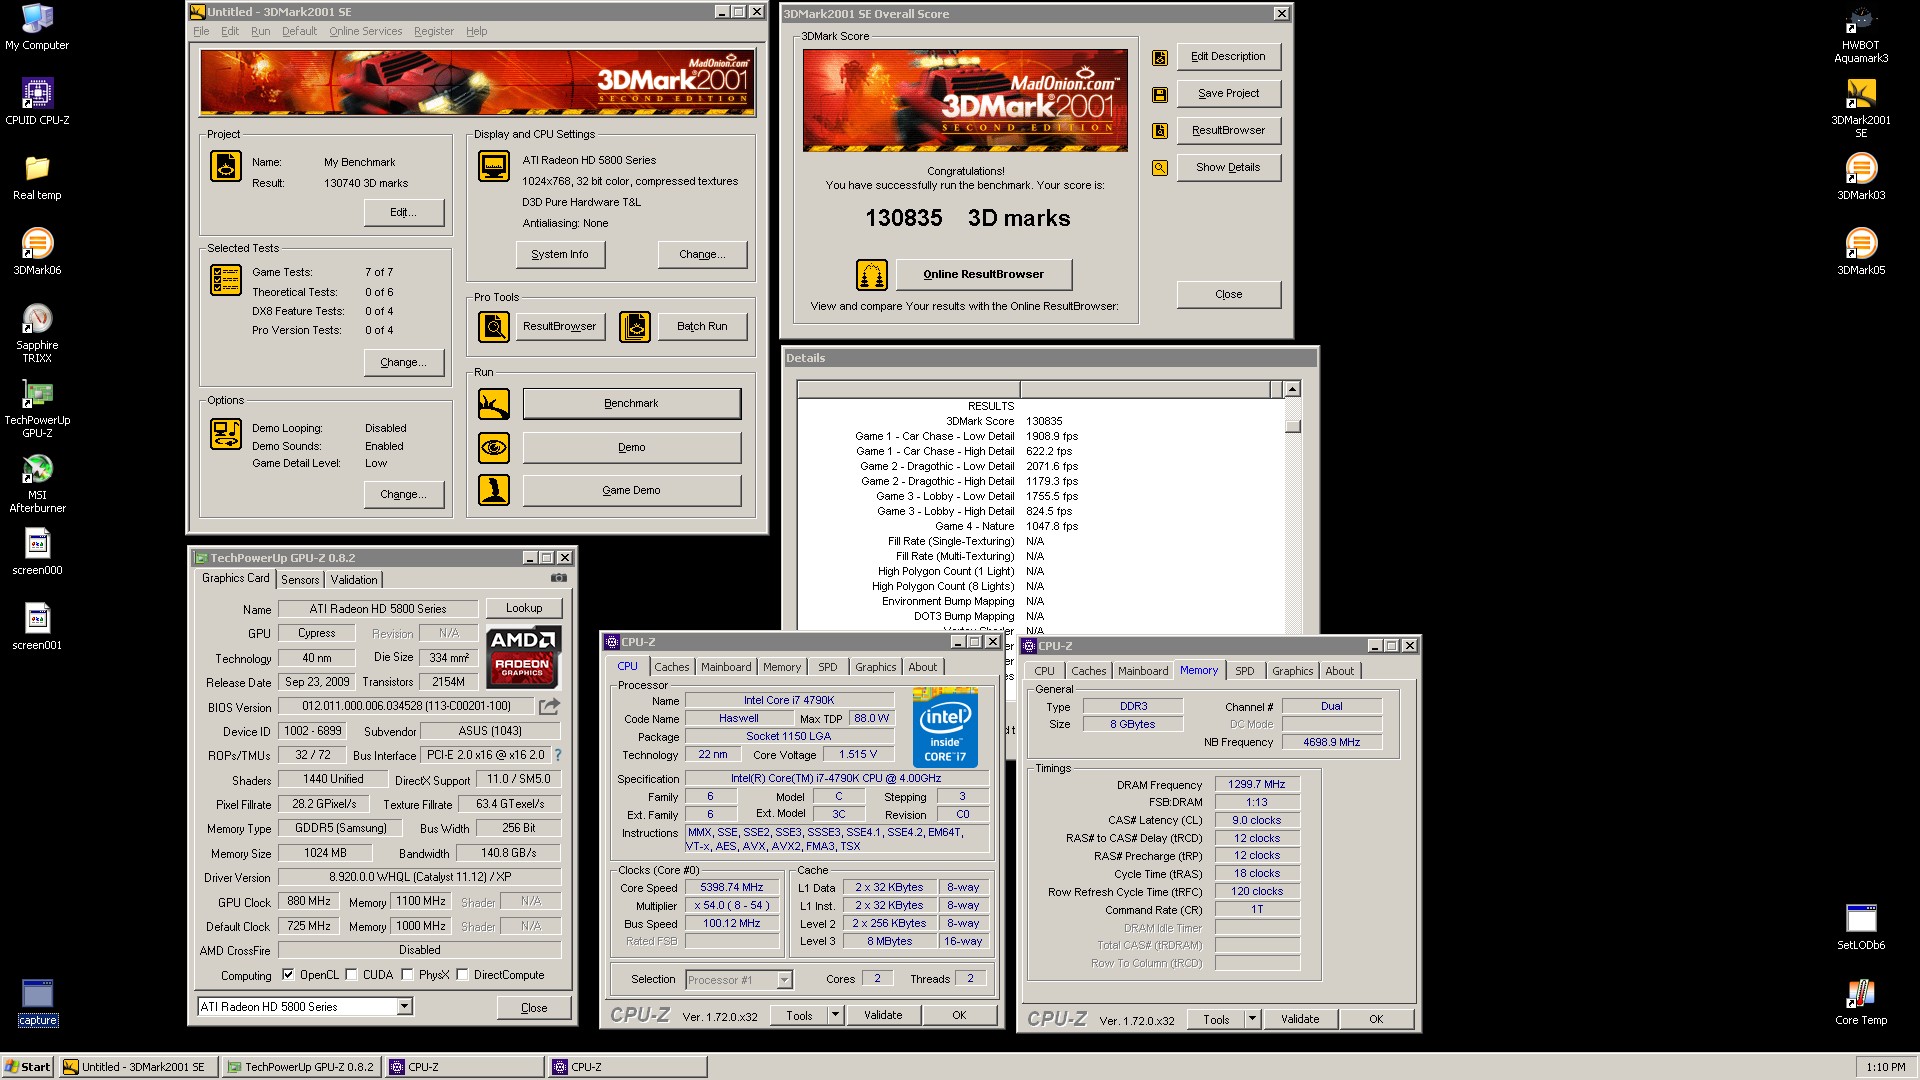Screen dimensions: 1920x1080
Task: Click the Demo eye icon
Action: (494, 447)
